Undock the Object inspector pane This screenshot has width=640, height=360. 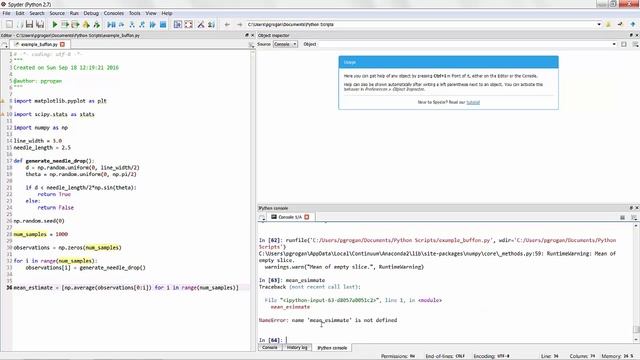click(x=631, y=36)
